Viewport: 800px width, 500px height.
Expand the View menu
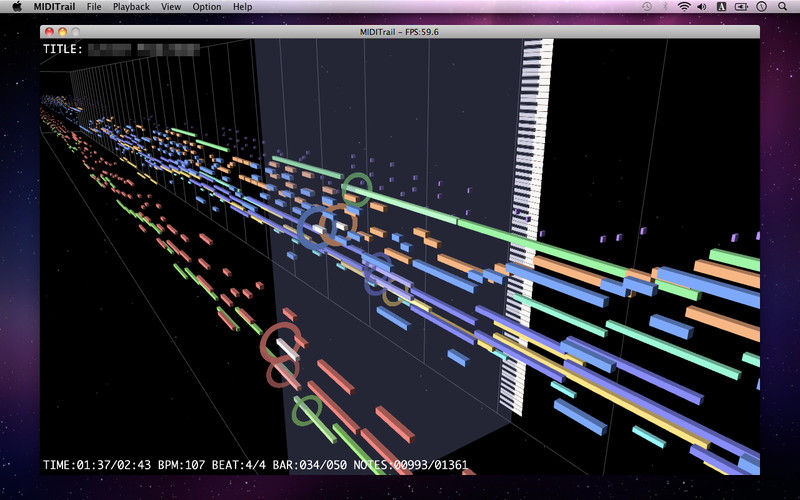click(x=171, y=7)
